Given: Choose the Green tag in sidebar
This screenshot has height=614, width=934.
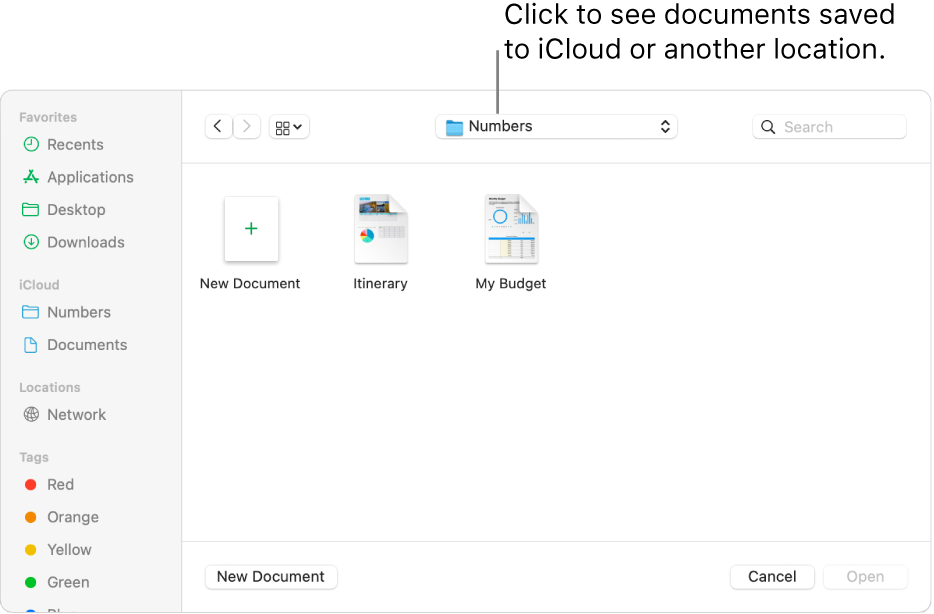Looking at the screenshot, I should click(x=68, y=582).
